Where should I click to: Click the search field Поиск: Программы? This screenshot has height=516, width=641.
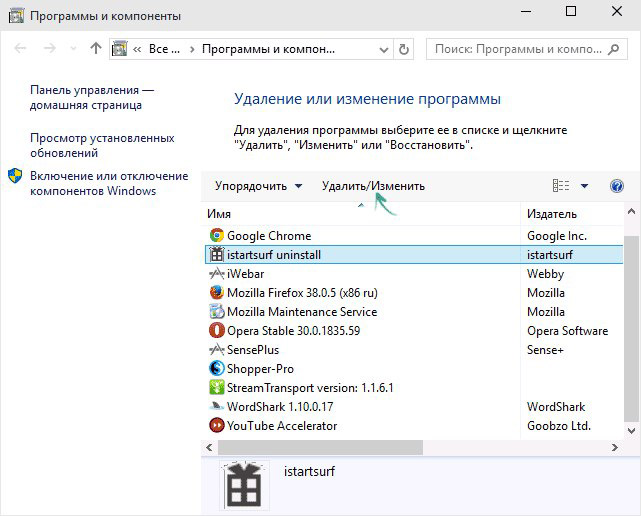click(x=525, y=48)
